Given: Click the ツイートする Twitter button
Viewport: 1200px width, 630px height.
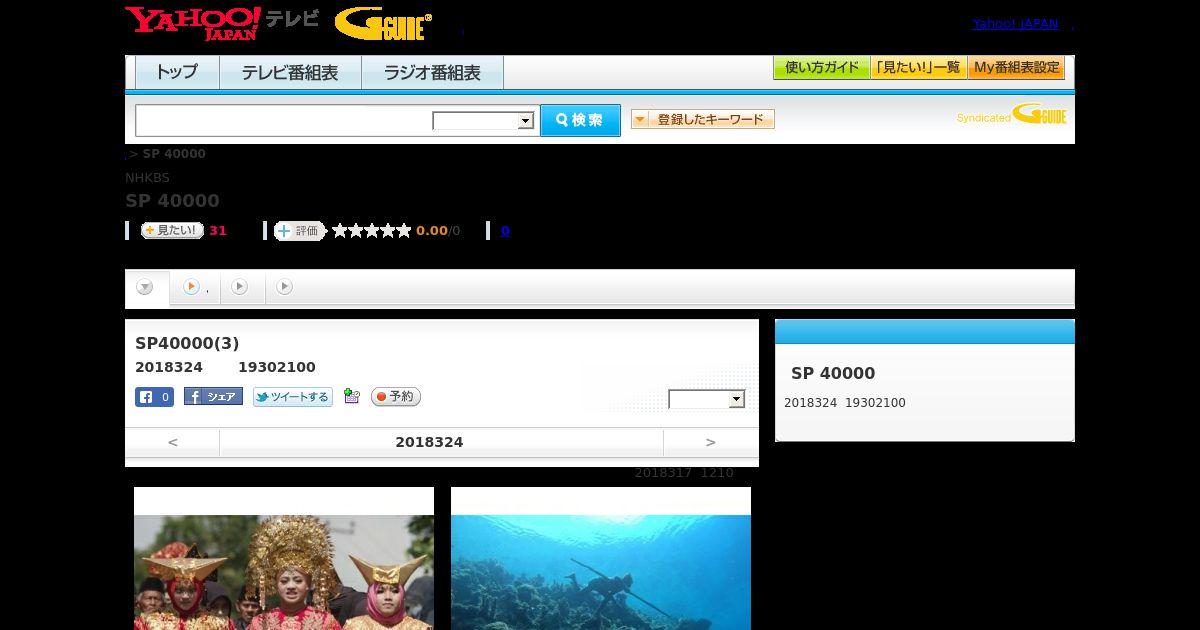Looking at the screenshot, I should pos(292,397).
